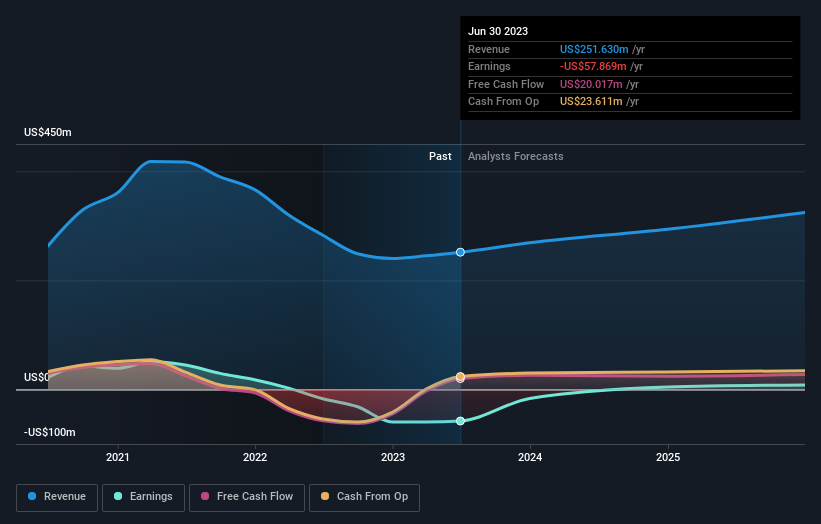Click the US$23.611m cash from op value

591,102
